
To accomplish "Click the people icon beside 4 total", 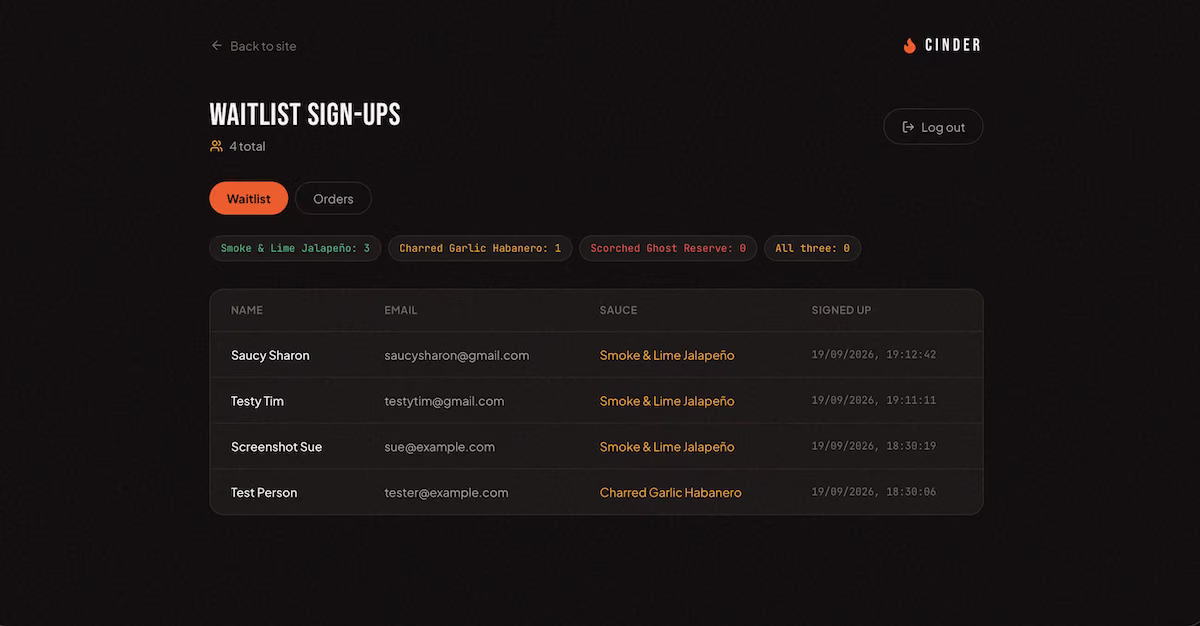I will pyautogui.click(x=216, y=146).
